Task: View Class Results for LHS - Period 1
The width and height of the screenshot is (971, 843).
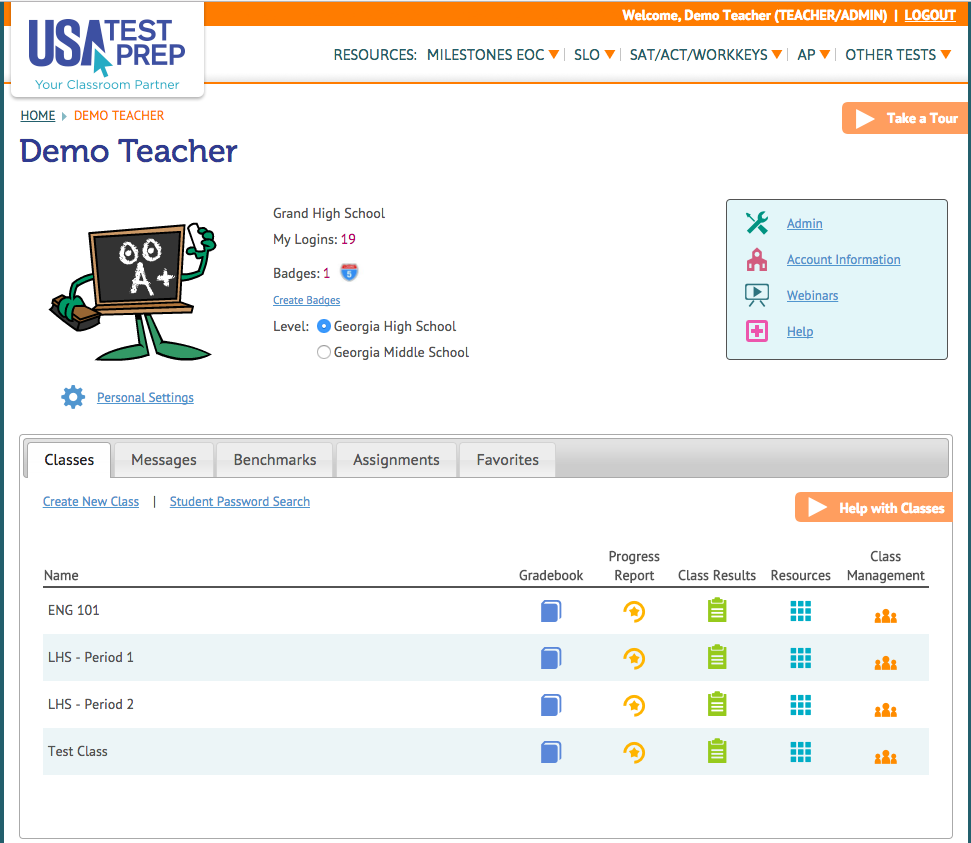Action: click(x=717, y=657)
